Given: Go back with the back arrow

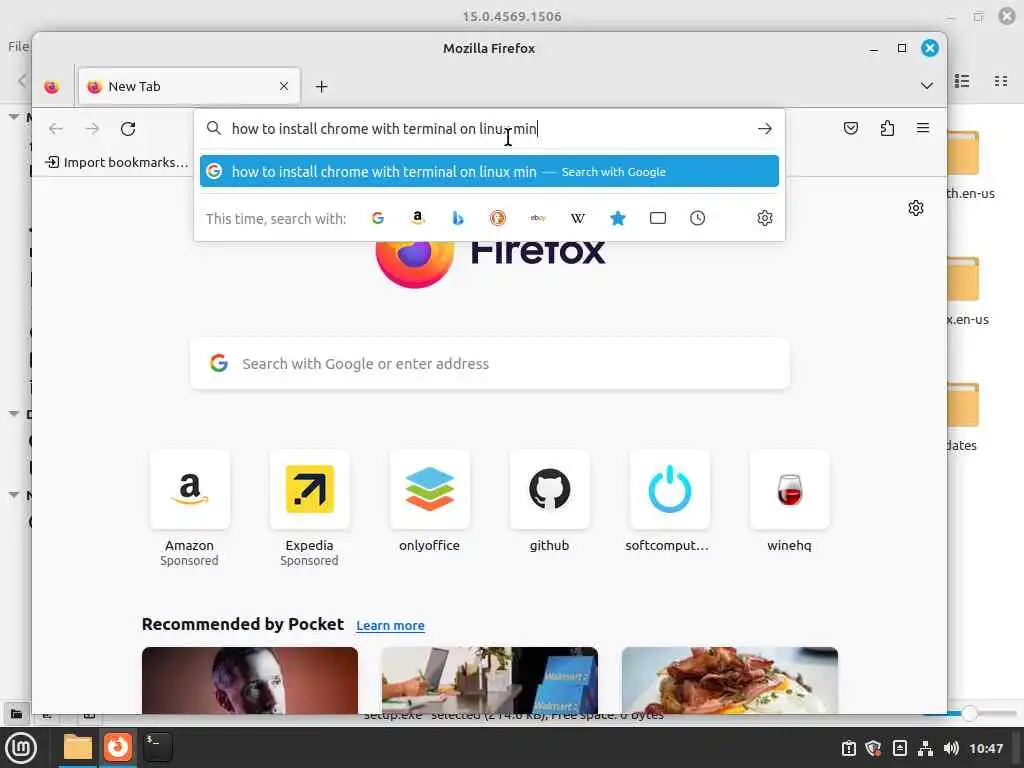Looking at the screenshot, I should (56, 129).
